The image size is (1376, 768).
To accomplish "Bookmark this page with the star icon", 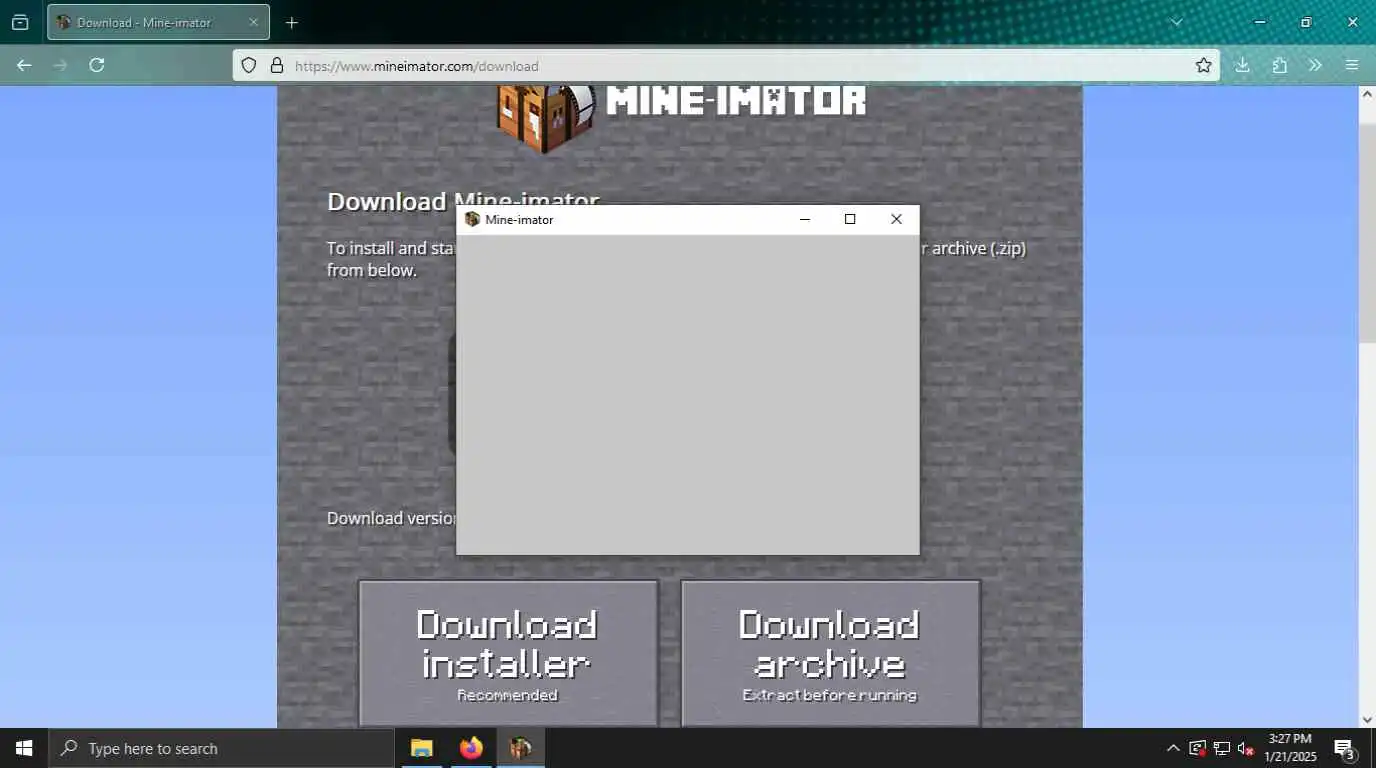I will coord(1204,65).
